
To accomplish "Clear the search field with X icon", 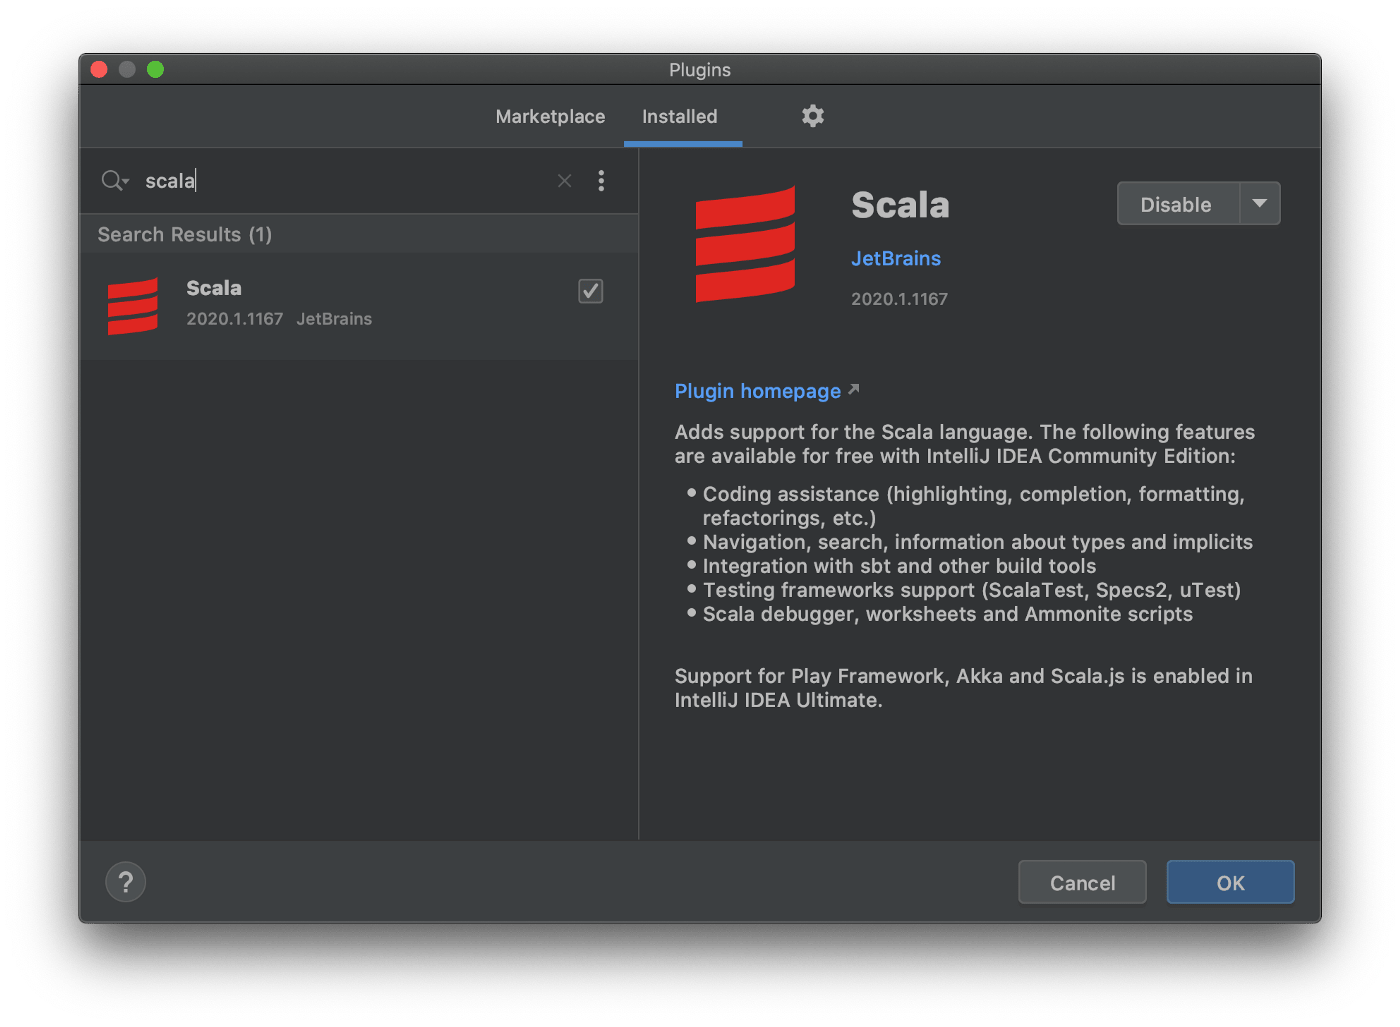I will [x=565, y=181].
